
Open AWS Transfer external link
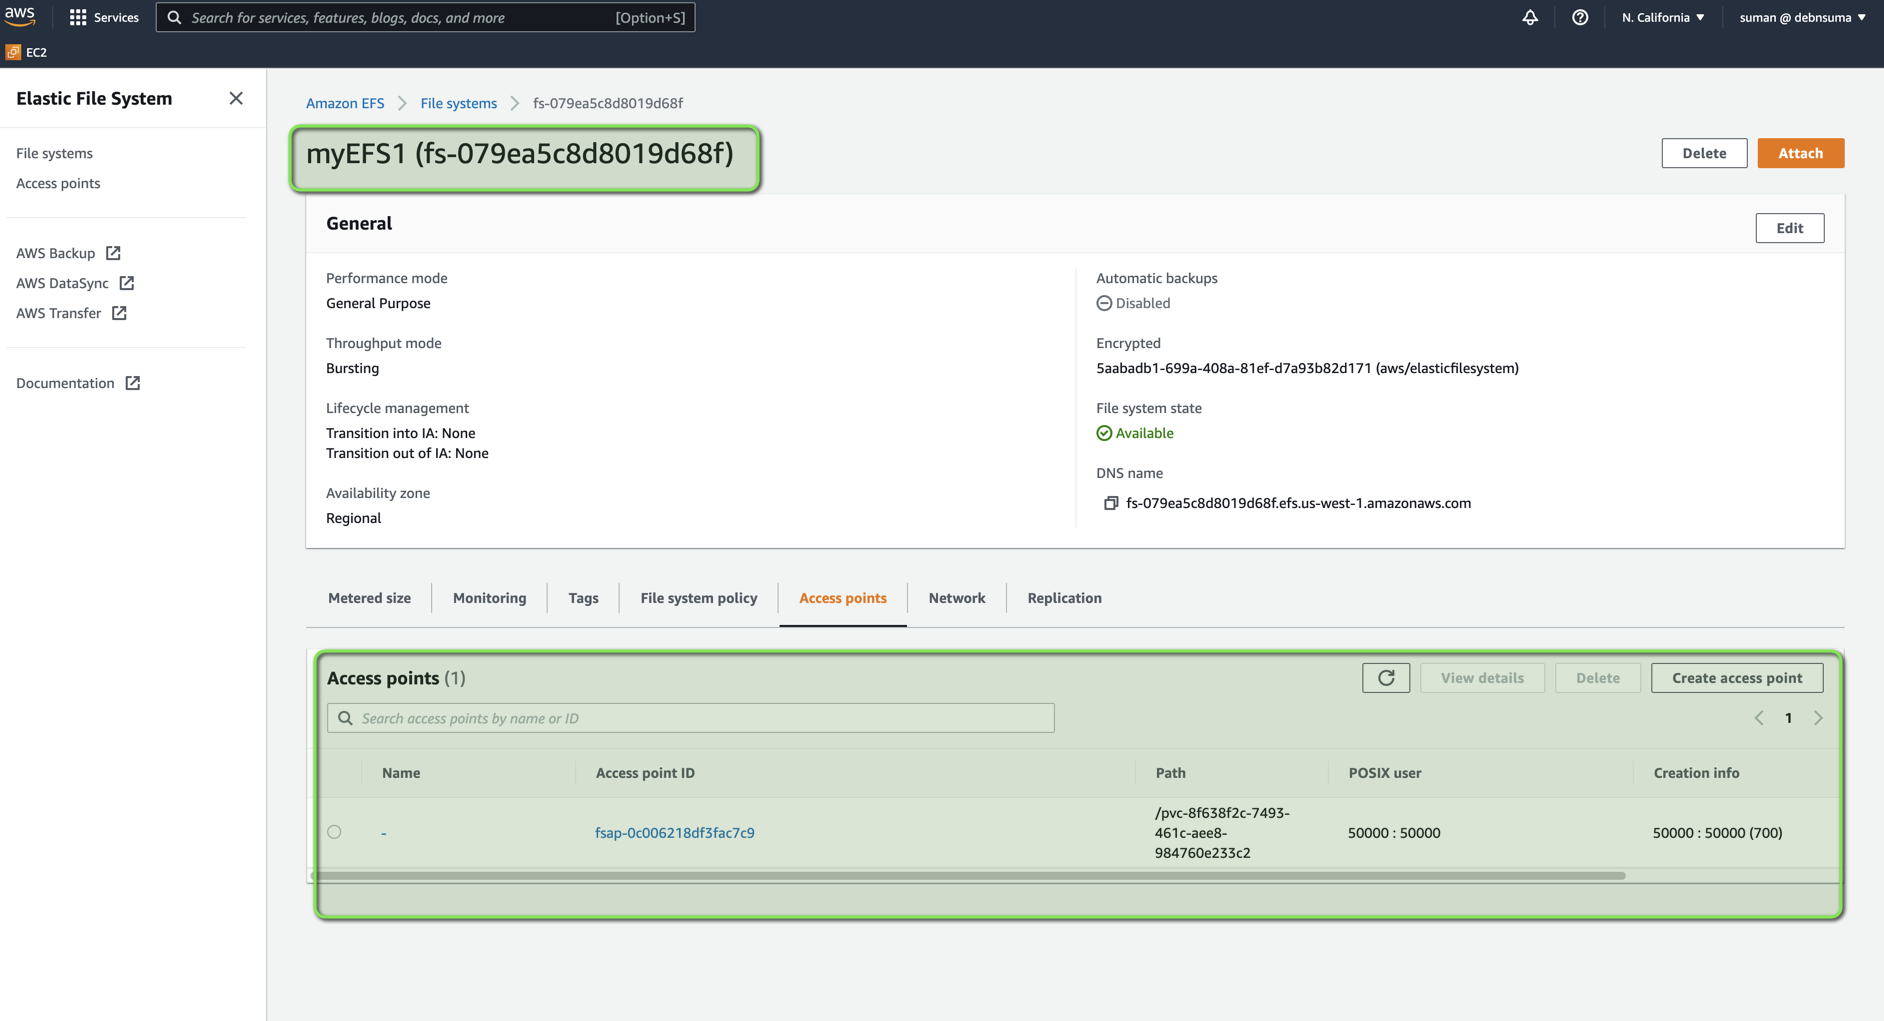click(71, 313)
